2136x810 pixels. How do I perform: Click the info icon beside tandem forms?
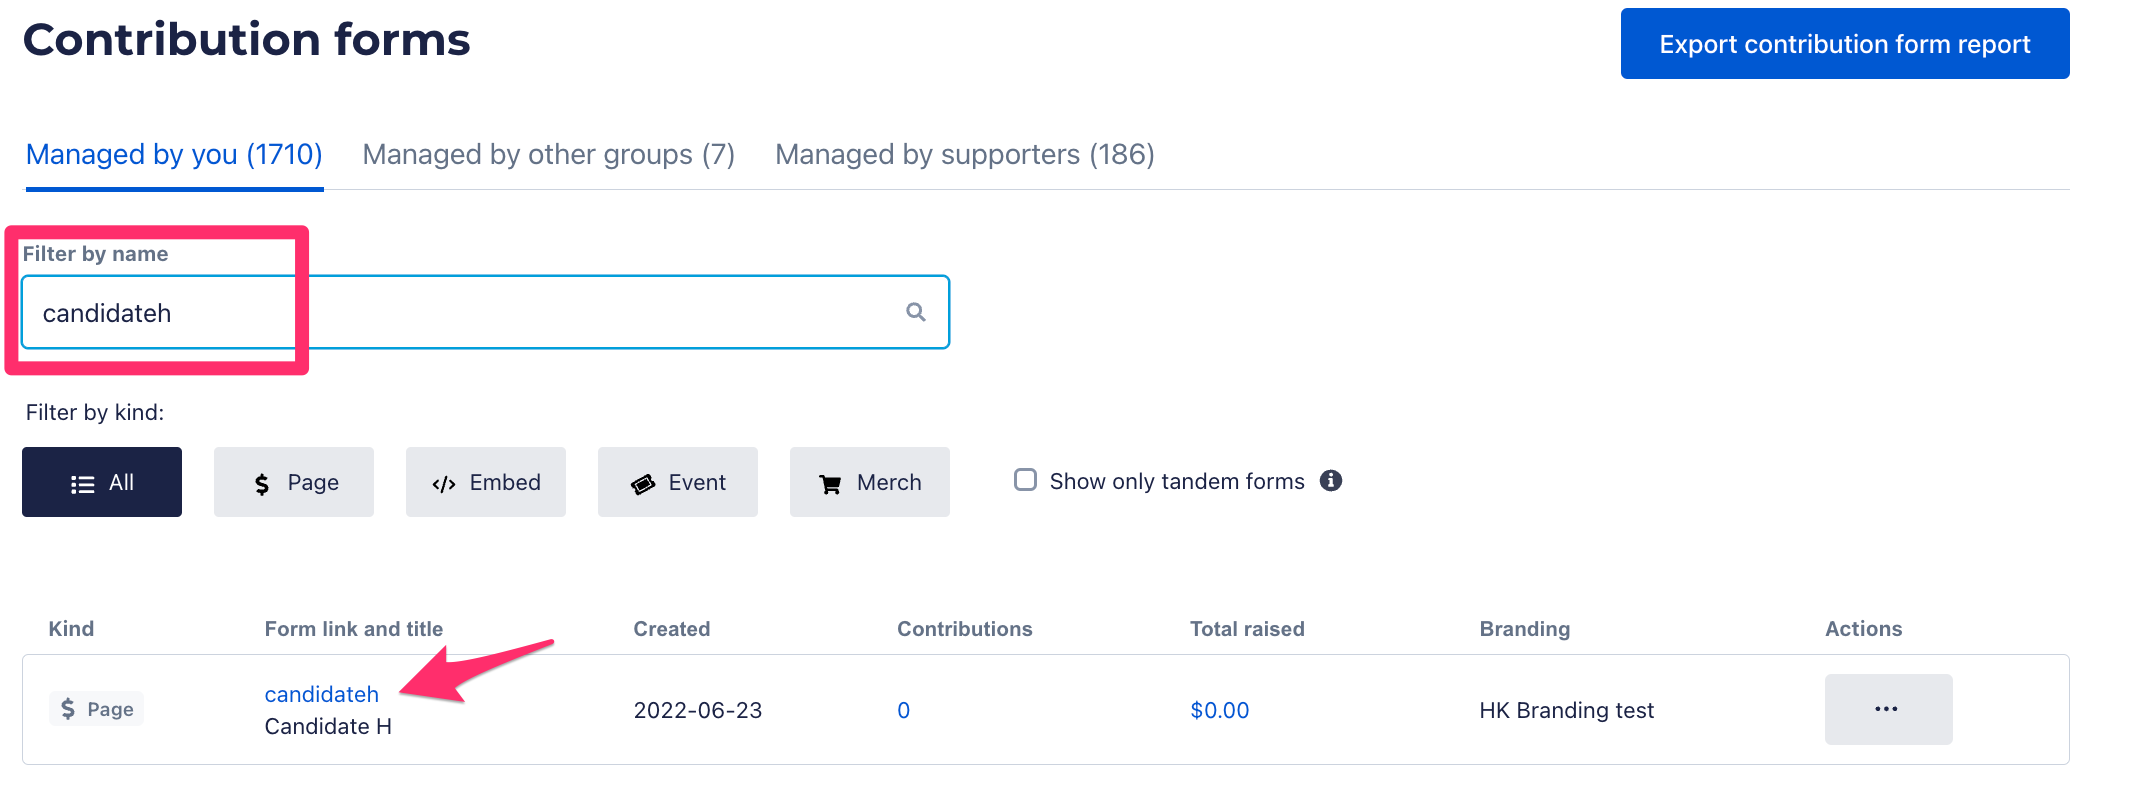(x=1330, y=481)
